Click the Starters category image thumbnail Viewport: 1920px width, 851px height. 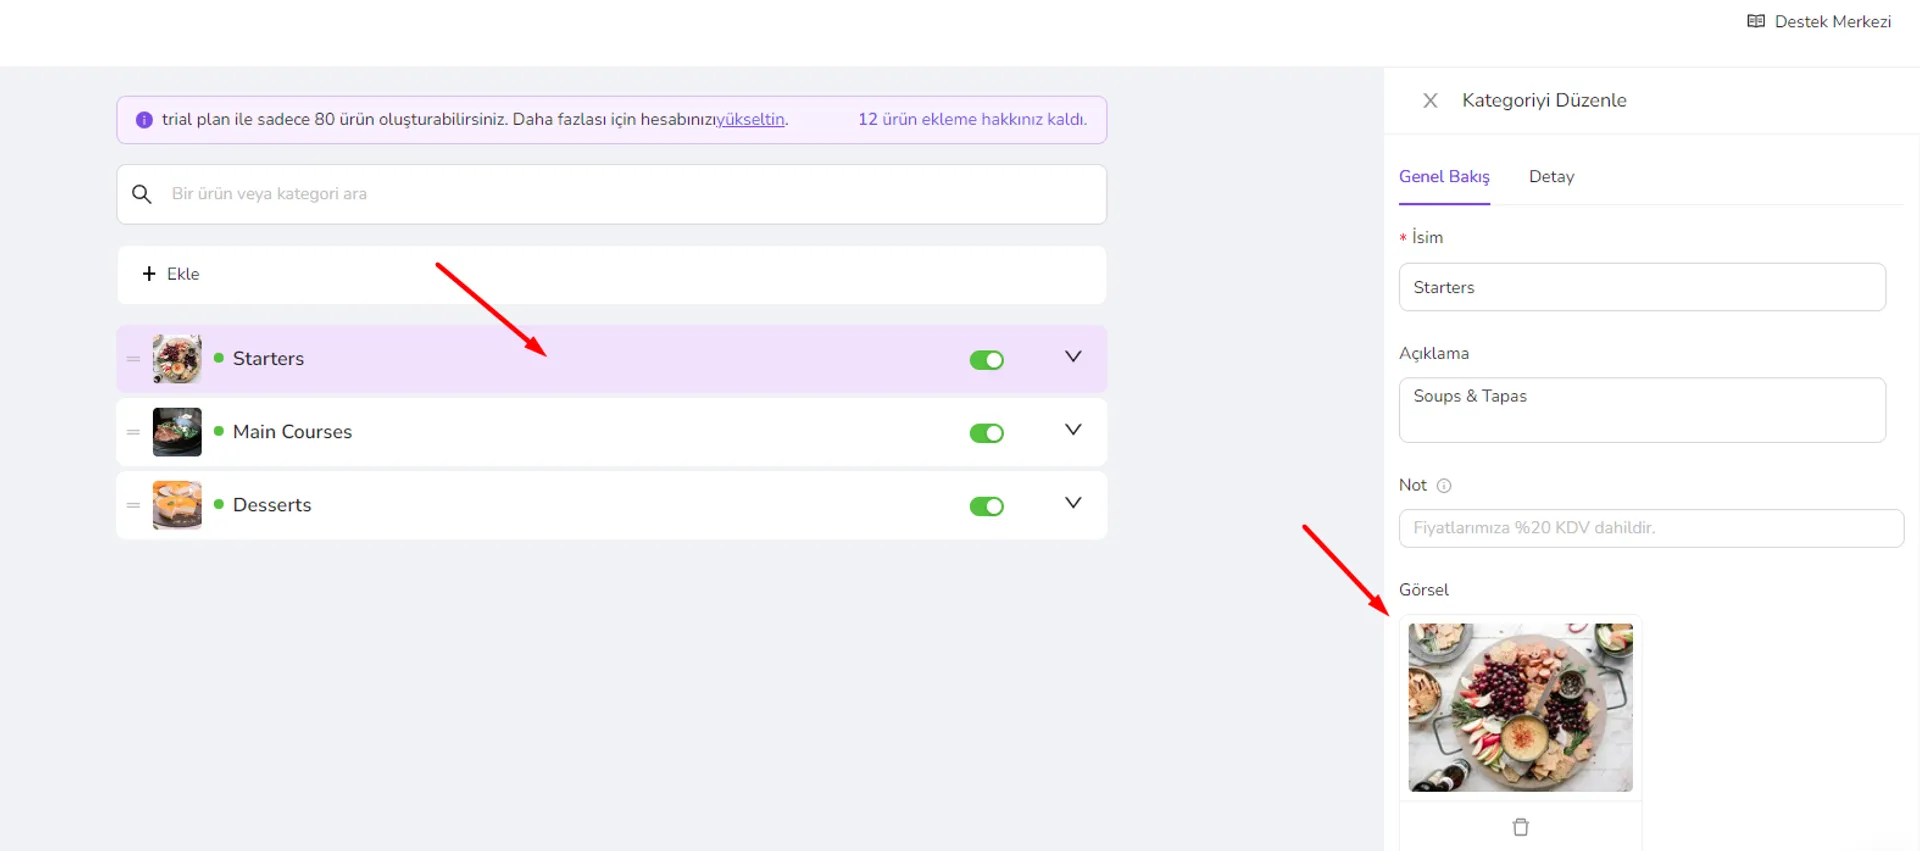tap(177, 359)
